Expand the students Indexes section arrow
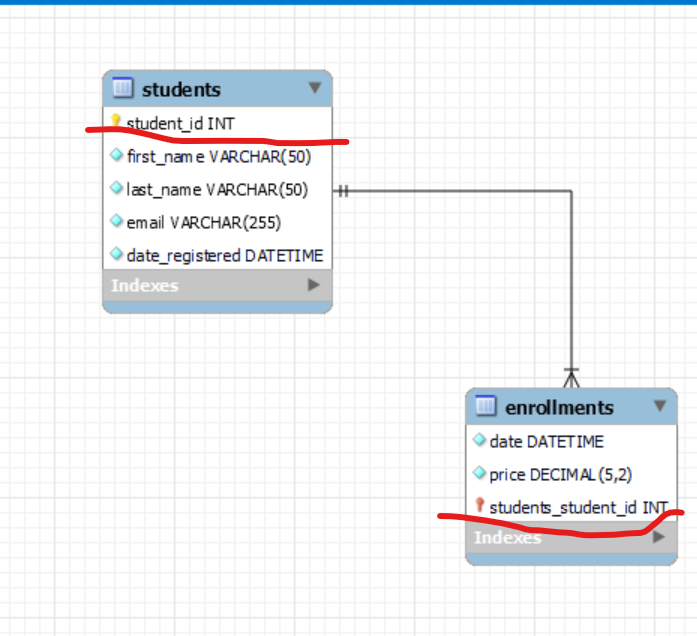The width and height of the screenshot is (697, 636). point(314,285)
